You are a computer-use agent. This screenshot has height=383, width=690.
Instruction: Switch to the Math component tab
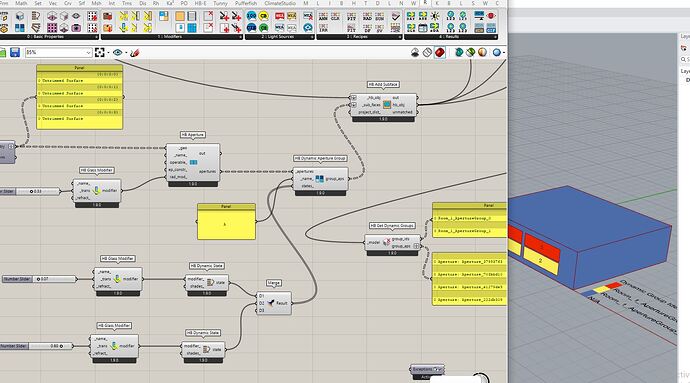click(x=21, y=3)
